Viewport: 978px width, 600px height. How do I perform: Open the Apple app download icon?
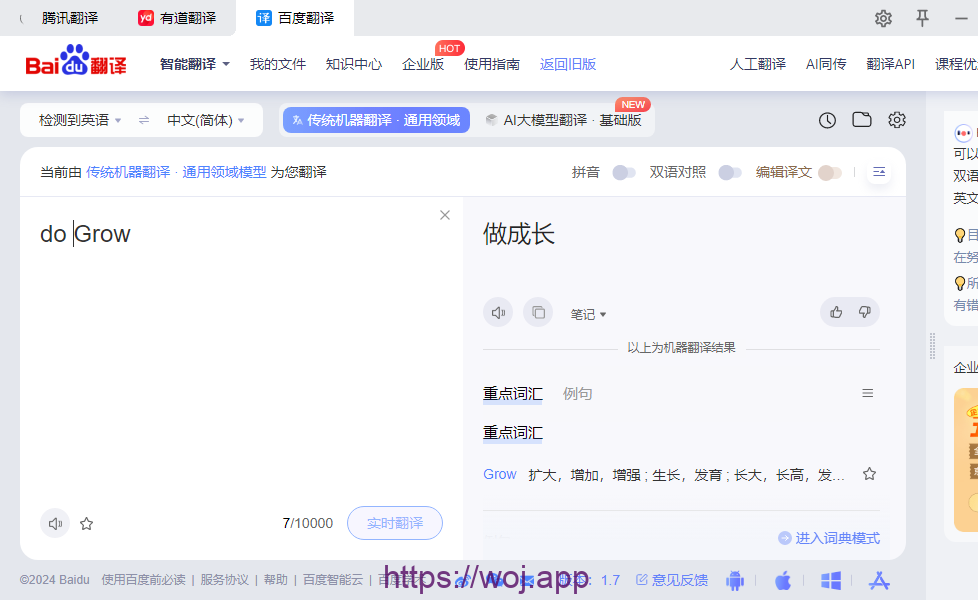[783, 581]
